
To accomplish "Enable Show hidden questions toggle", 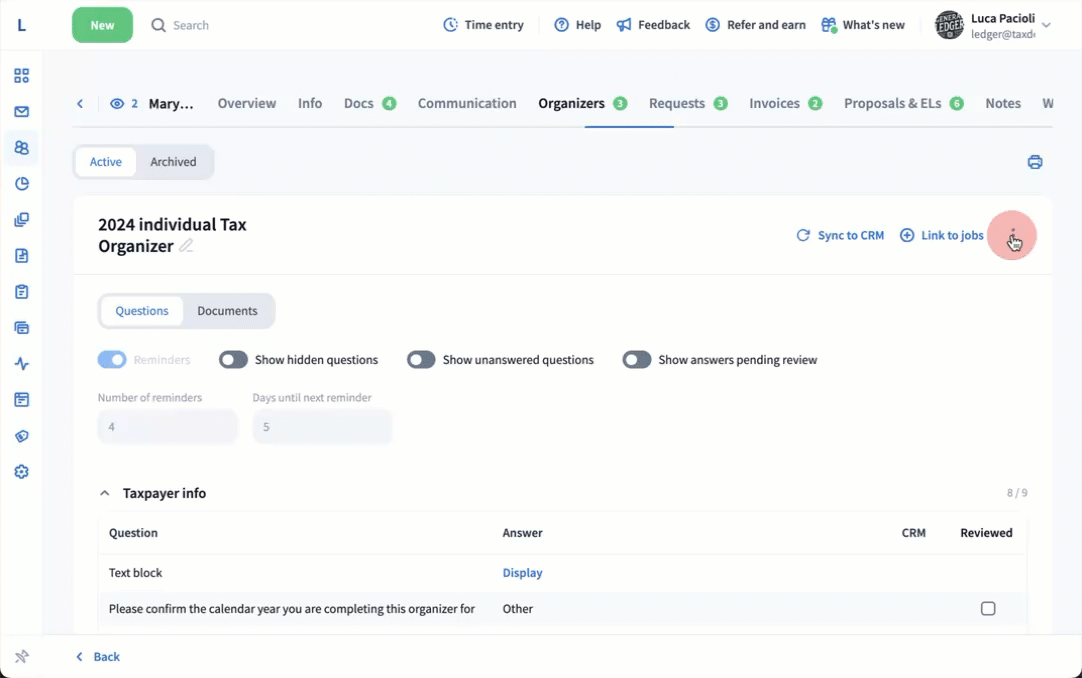I will [233, 360].
